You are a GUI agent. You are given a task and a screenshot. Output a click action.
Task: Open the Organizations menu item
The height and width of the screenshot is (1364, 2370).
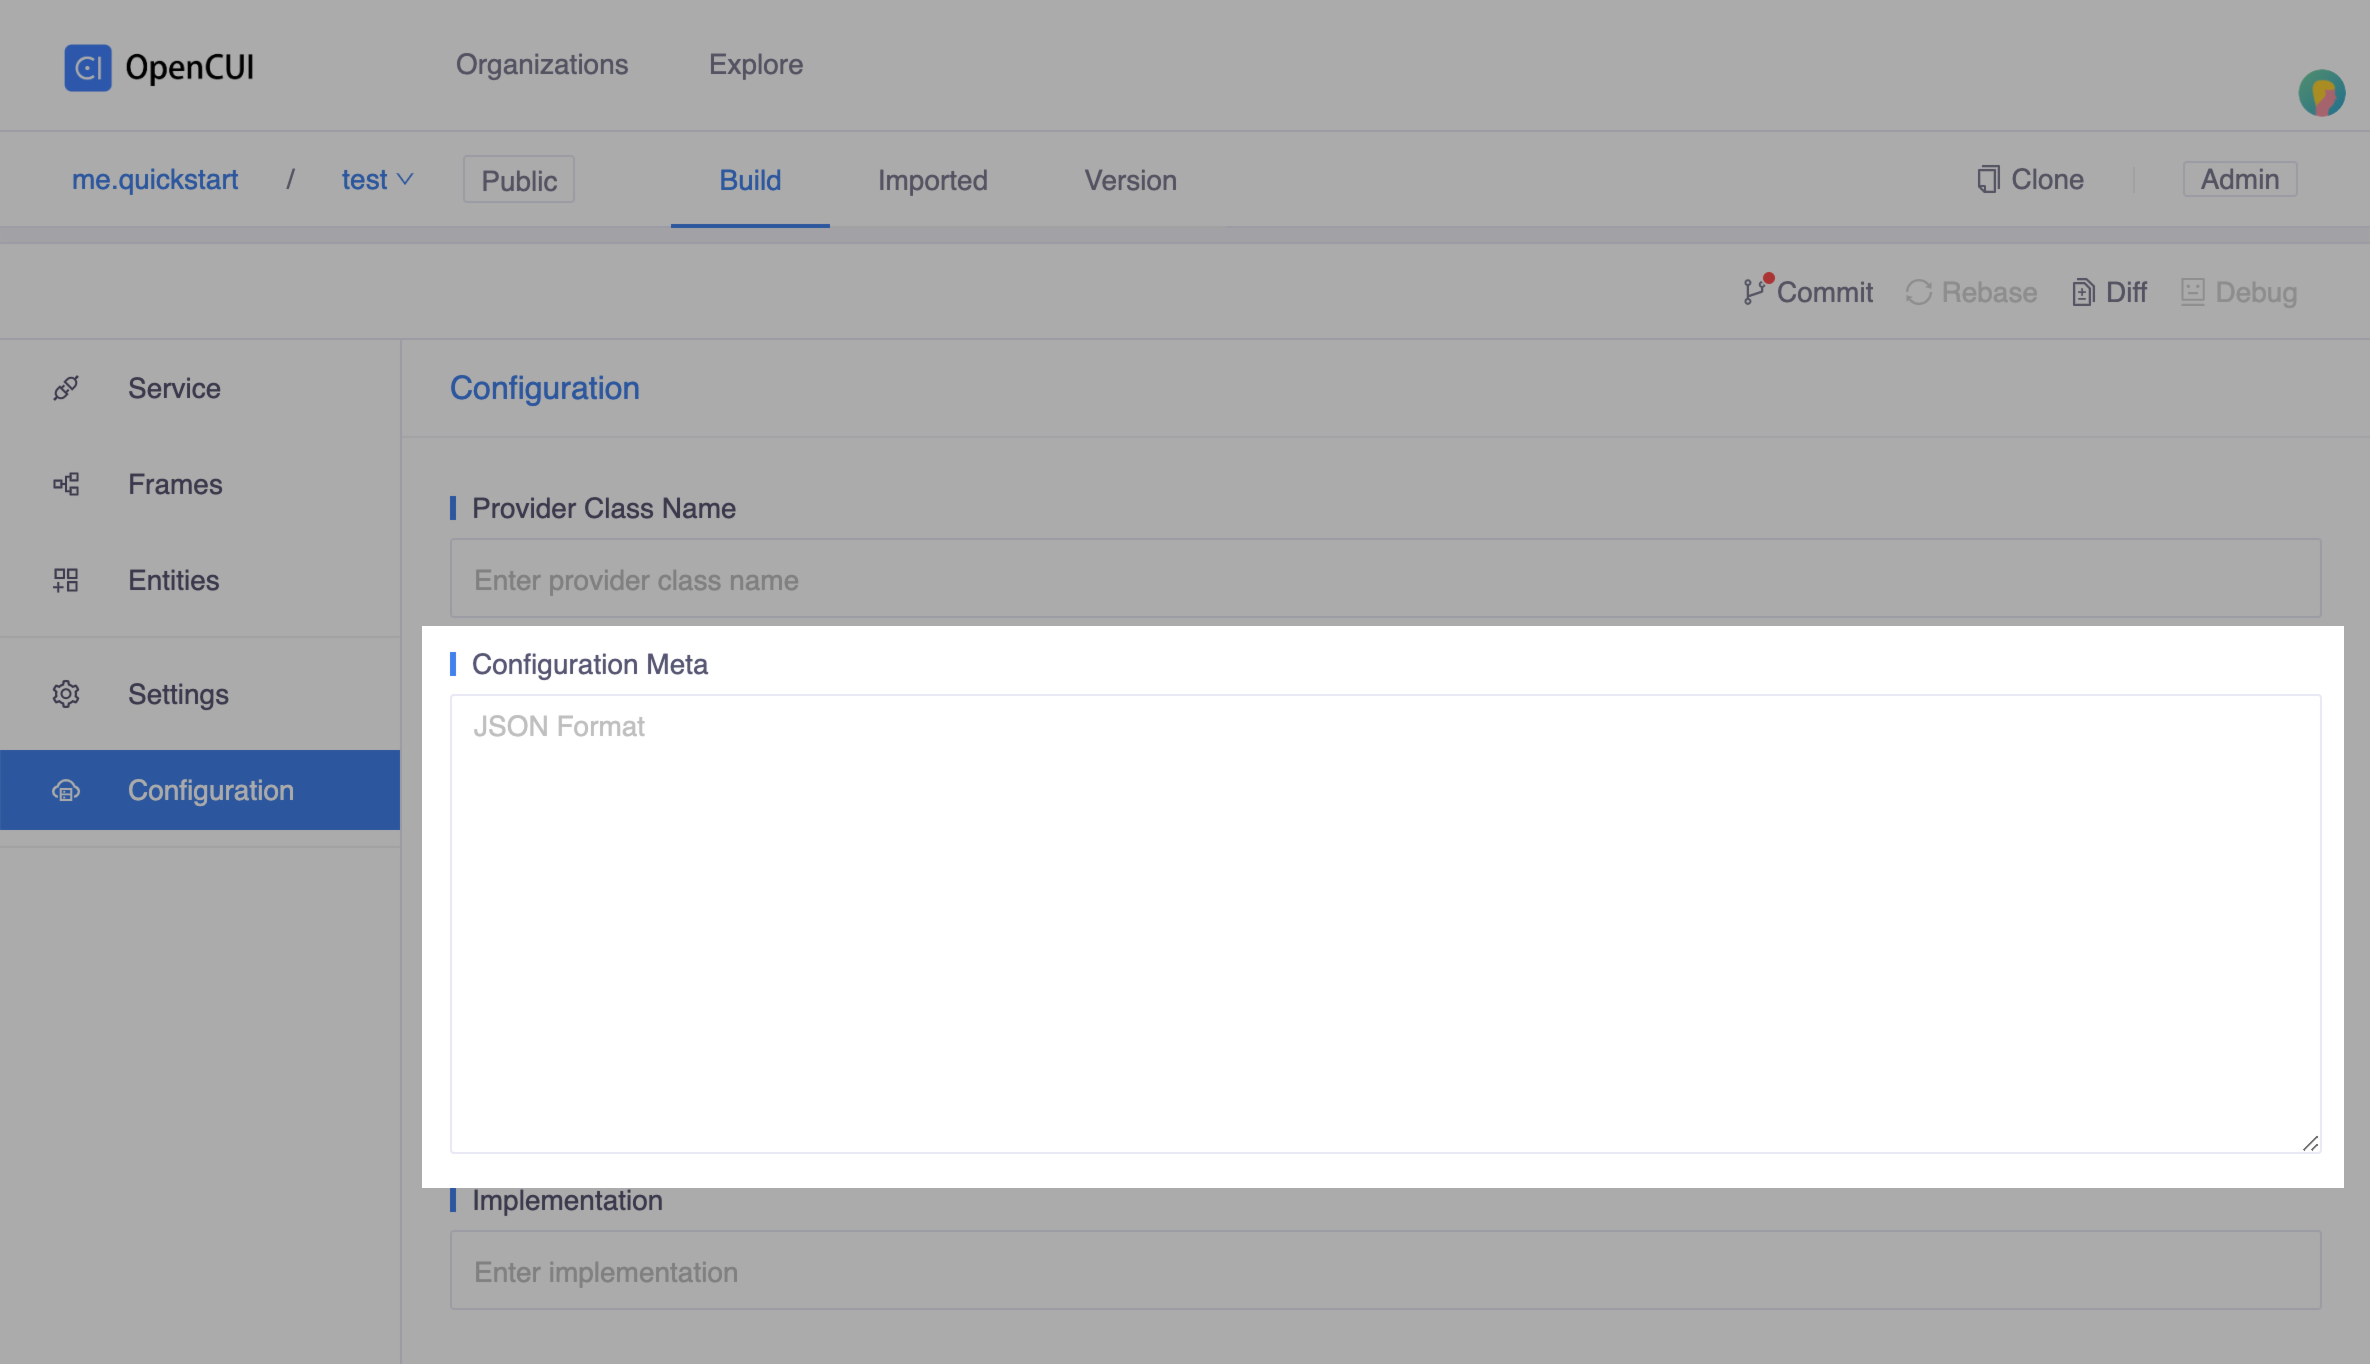[x=542, y=65]
